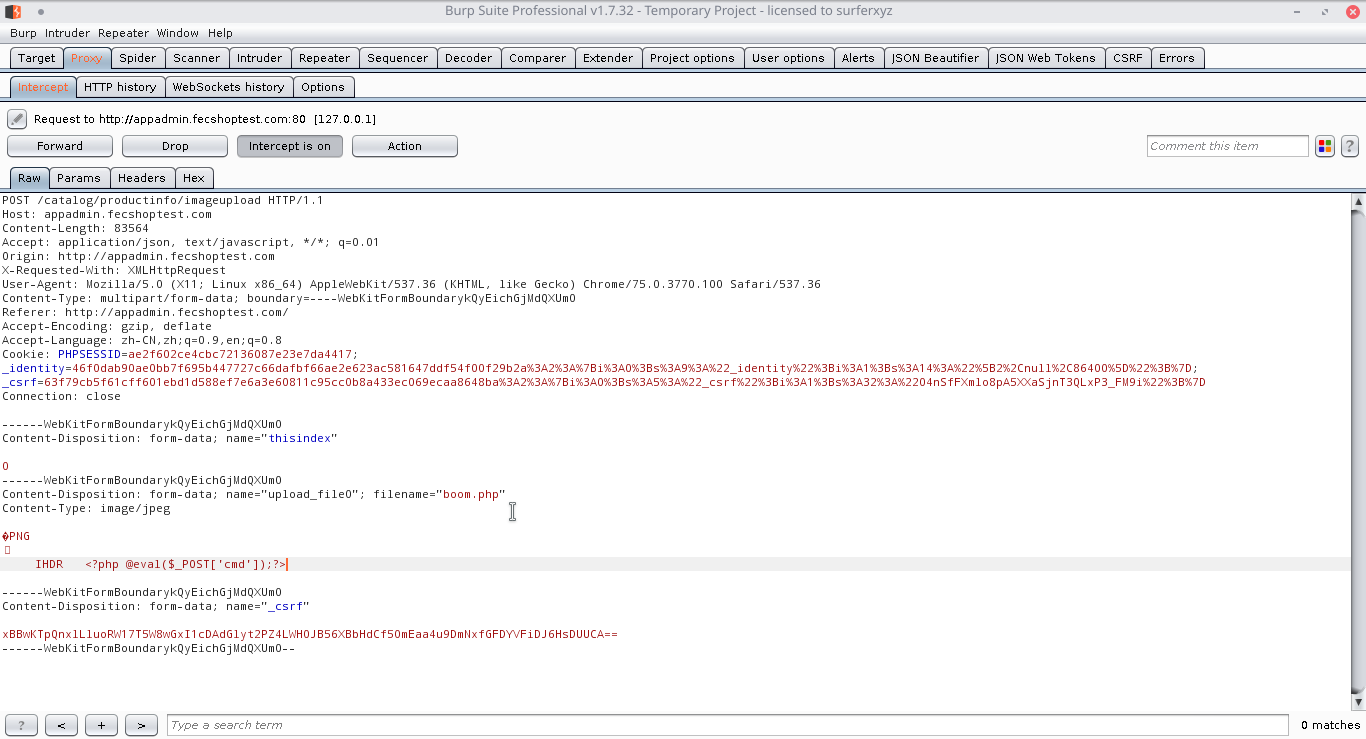Select the Proxy tab

coord(87,58)
